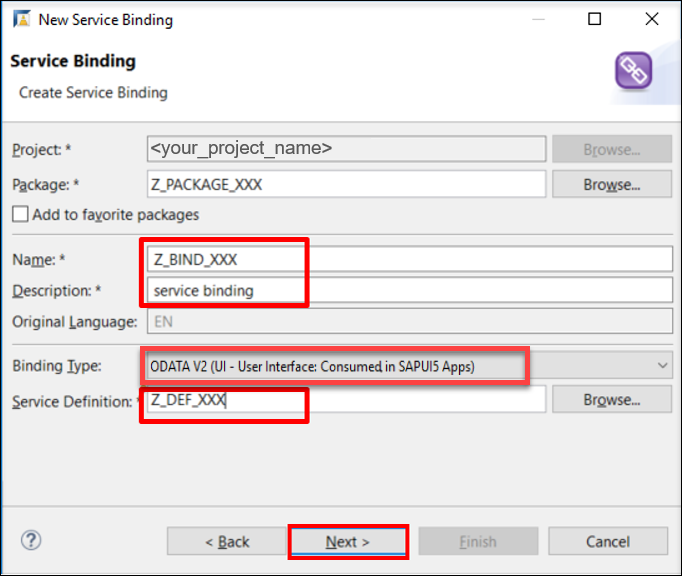Browse for a Service Definition
Image resolution: width=682 pixels, height=576 pixels.
tap(612, 399)
